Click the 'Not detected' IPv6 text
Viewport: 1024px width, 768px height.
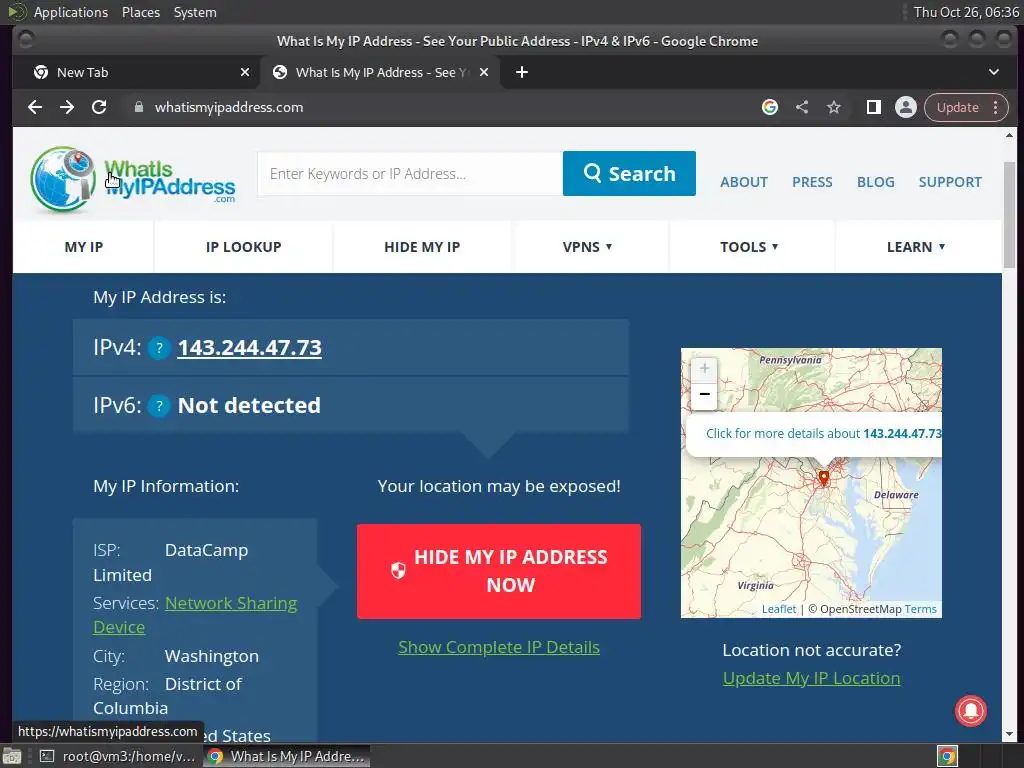click(249, 406)
